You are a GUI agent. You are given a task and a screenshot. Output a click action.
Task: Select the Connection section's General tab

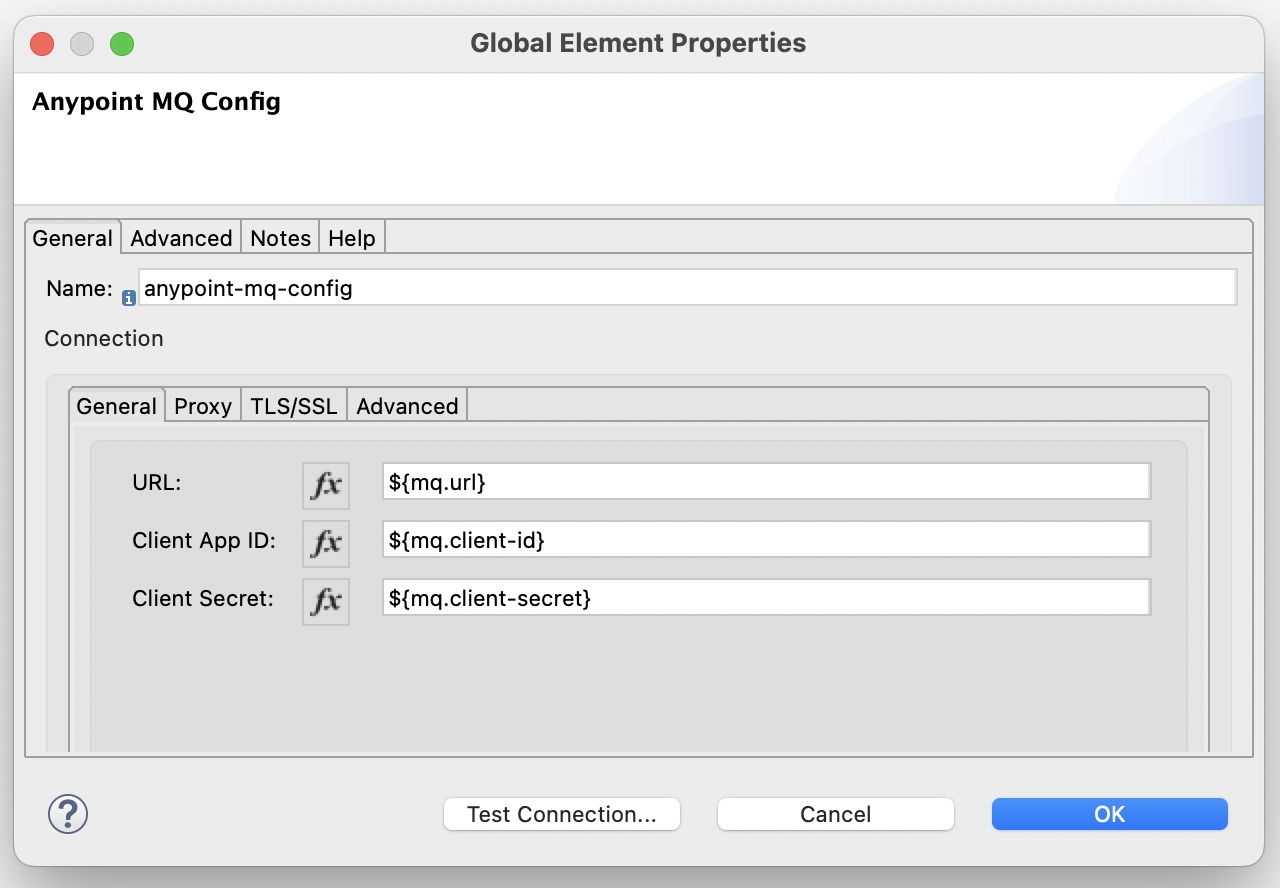click(116, 406)
